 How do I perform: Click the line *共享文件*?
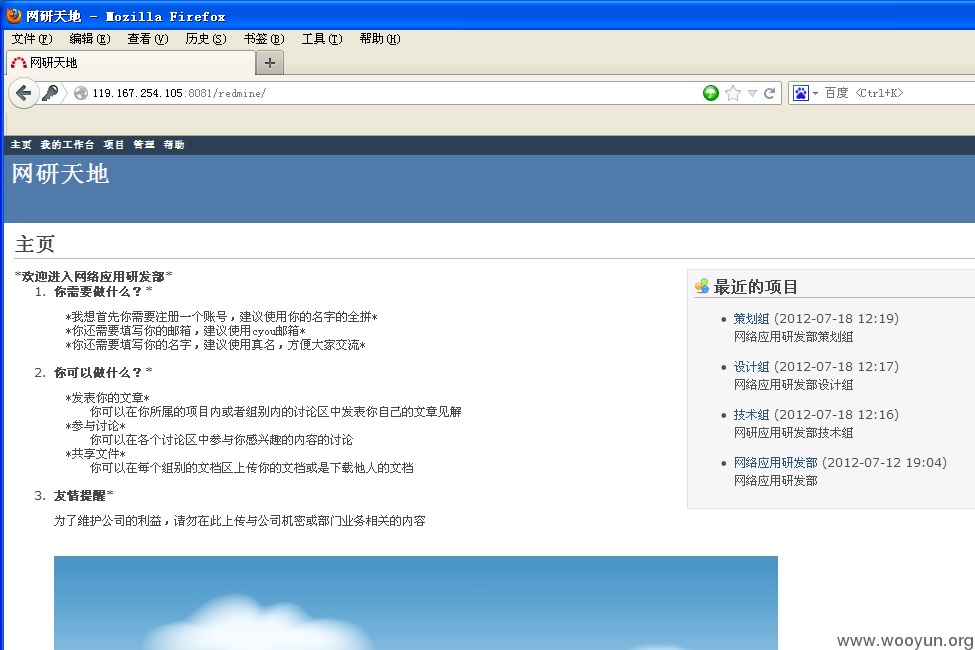pyautogui.click(x=95, y=453)
